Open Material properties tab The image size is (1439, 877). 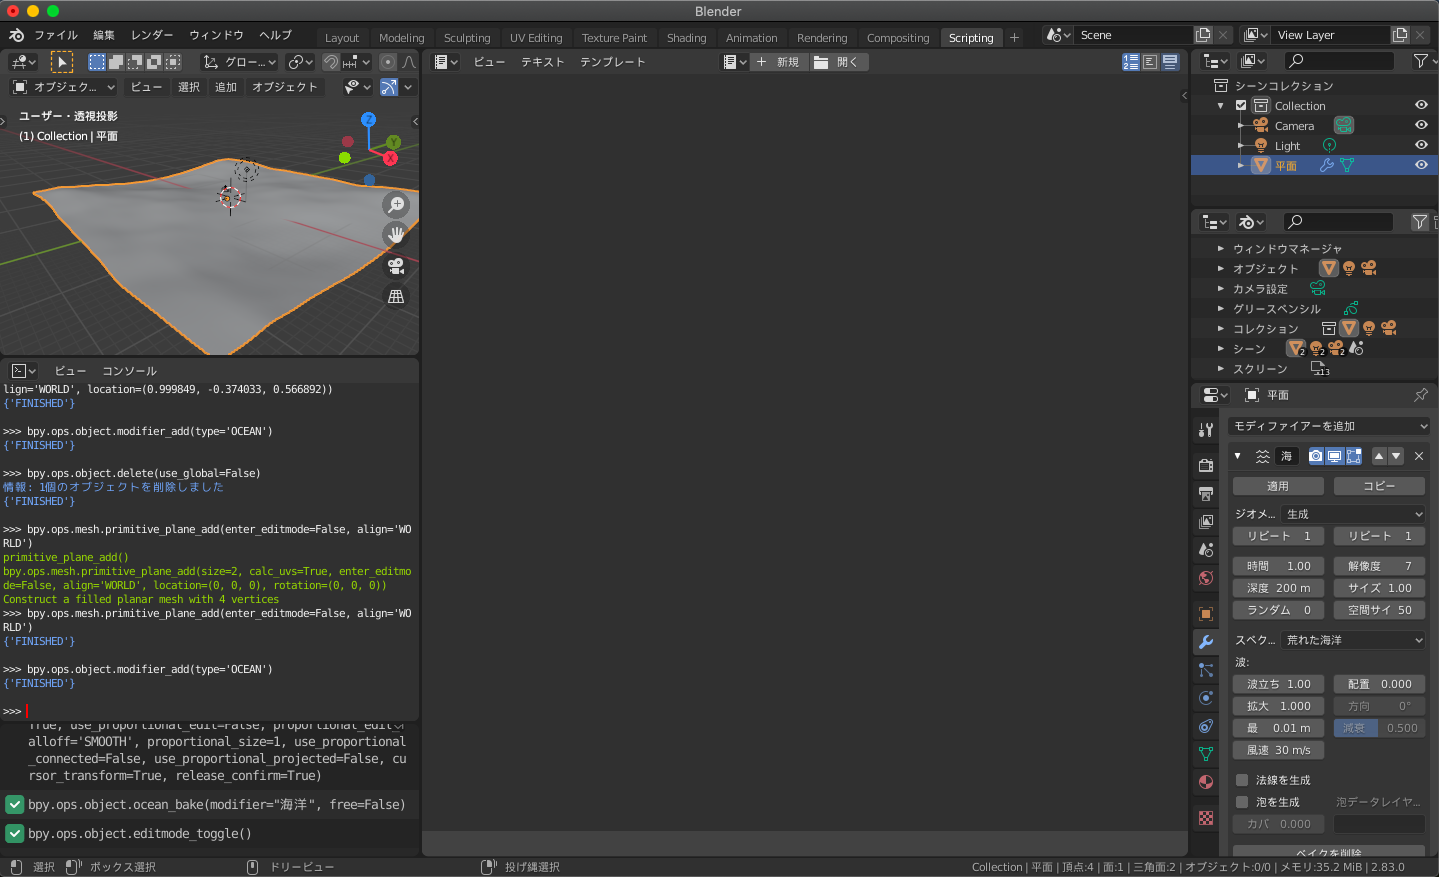point(1206,782)
